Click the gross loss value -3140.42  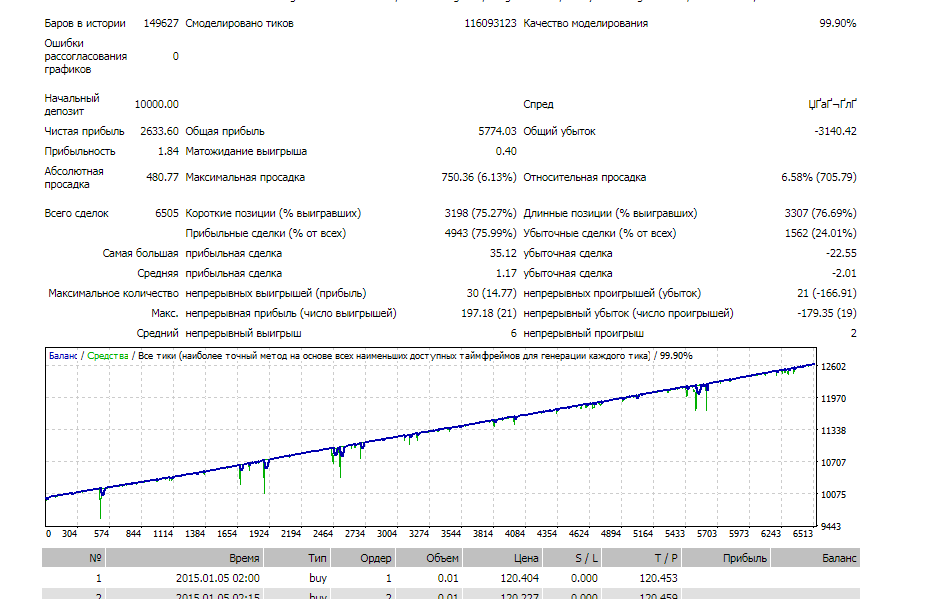[835, 131]
